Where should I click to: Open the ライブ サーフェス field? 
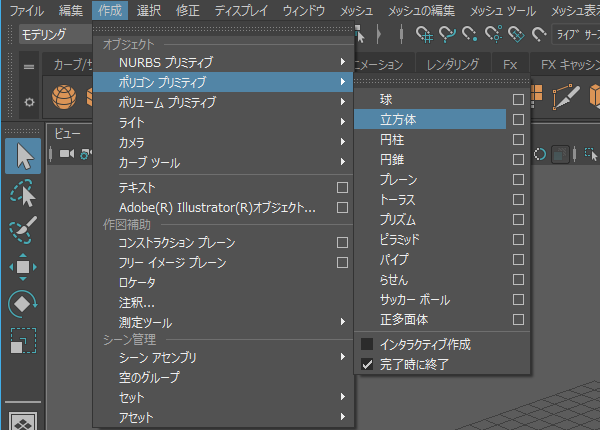click(x=573, y=35)
